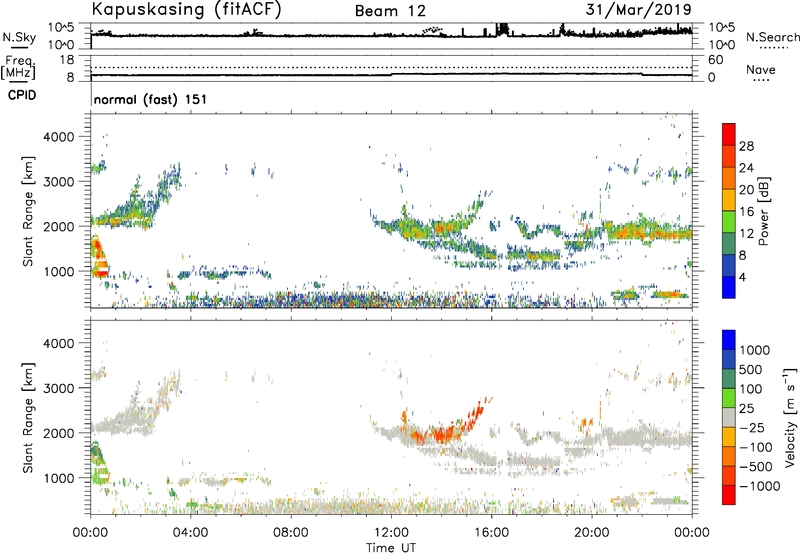Select the 'Beam 12' label

[x=390, y=11]
